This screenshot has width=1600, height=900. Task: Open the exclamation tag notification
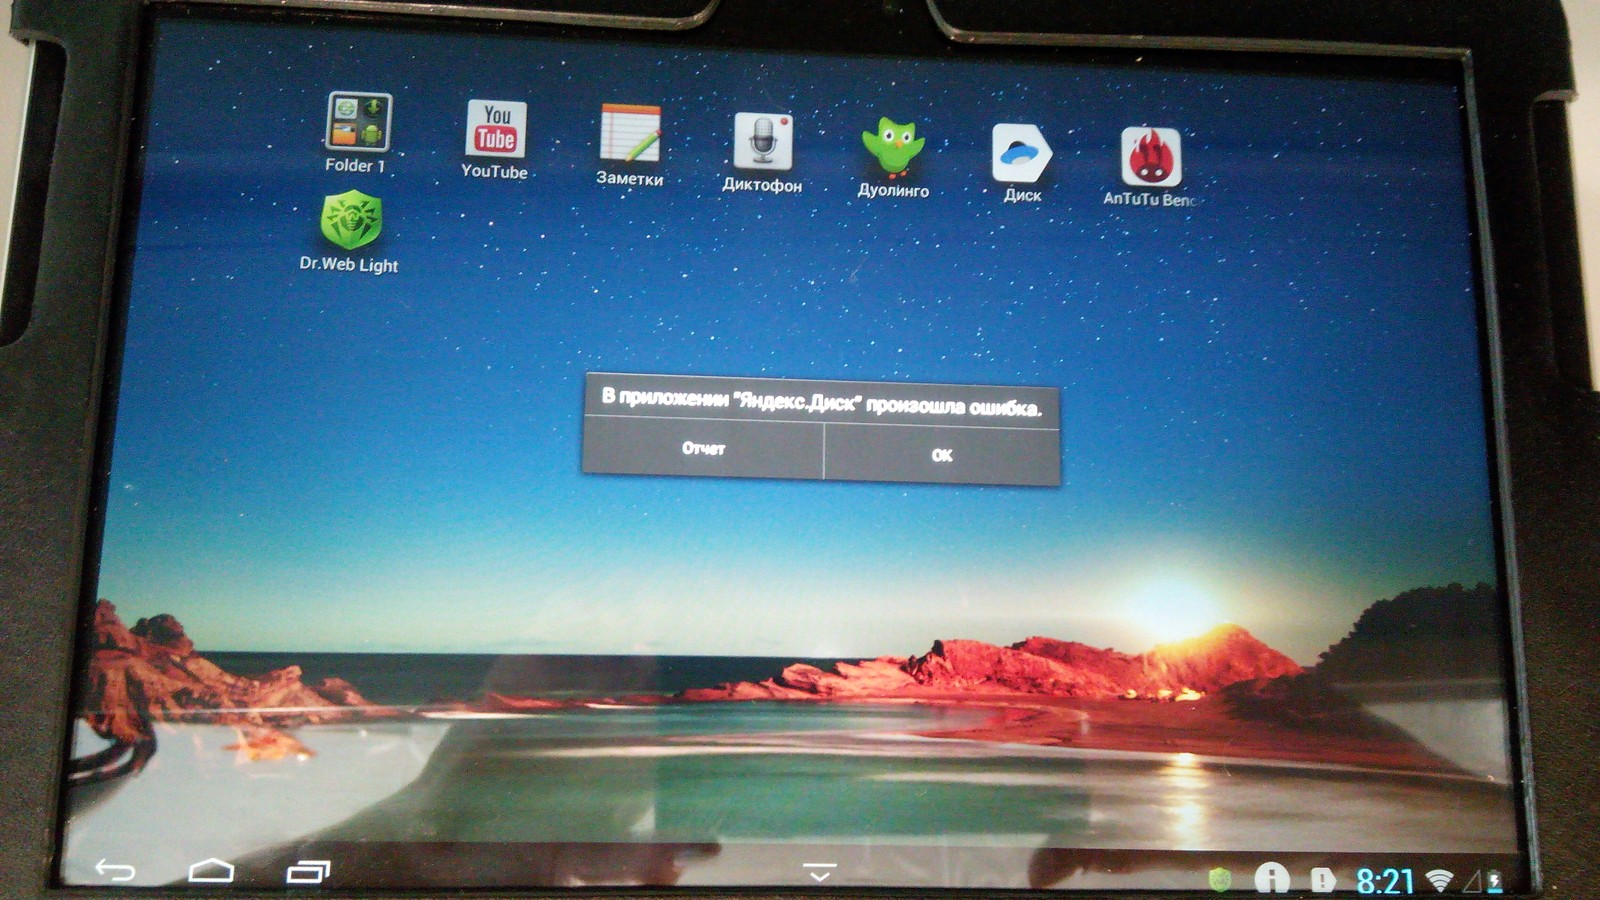(1323, 880)
